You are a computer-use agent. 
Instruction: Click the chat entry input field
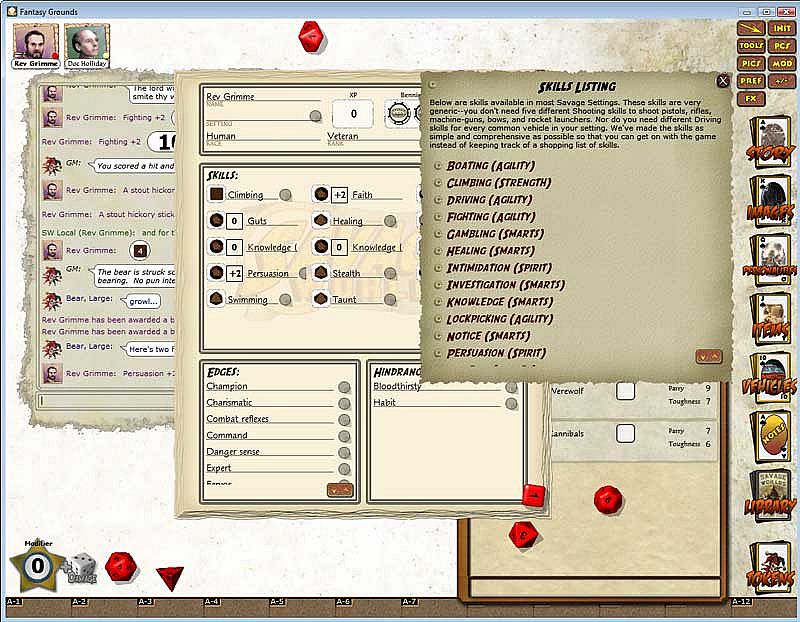(x=106, y=401)
